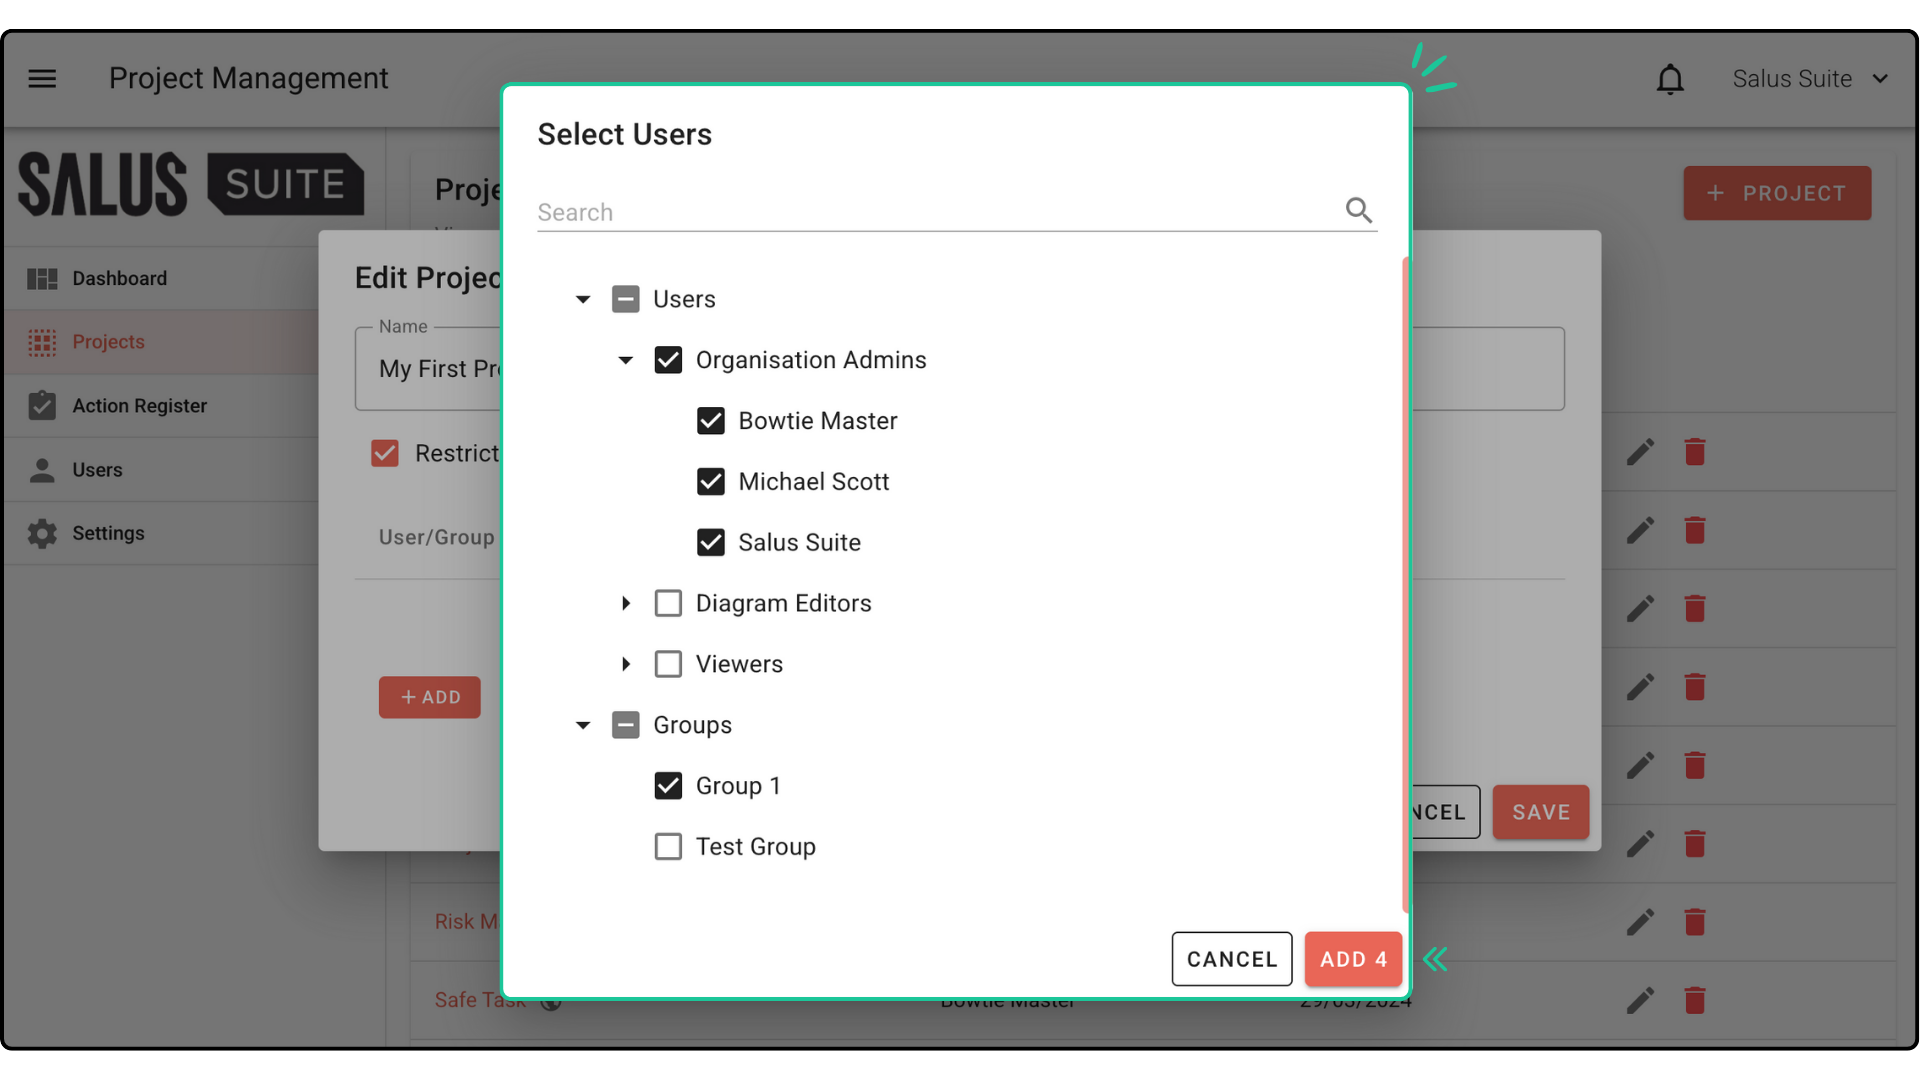Click CANCEL in Select Users dialog
Screen dimensions: 1920x1080
pos(1231,959)
